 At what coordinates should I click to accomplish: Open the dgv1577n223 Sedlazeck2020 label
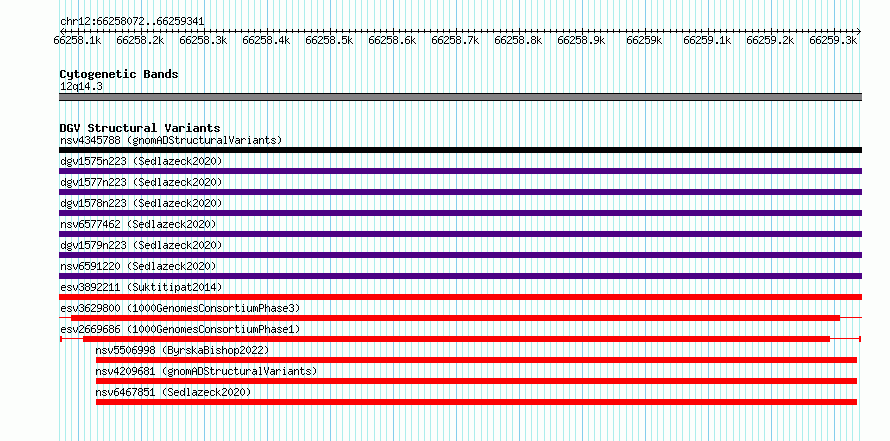pos(141,182)
